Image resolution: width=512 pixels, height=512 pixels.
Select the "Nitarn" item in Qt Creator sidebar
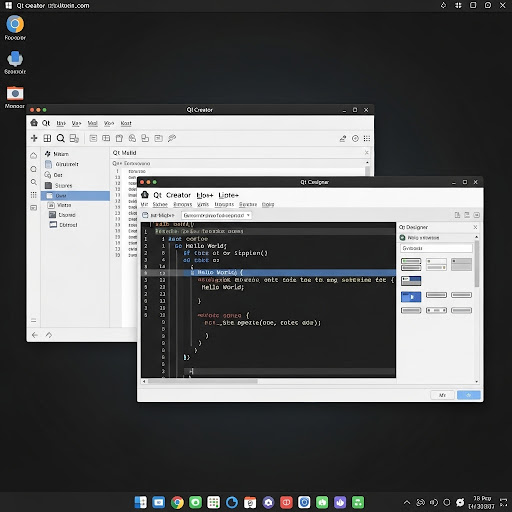point(61,154)
